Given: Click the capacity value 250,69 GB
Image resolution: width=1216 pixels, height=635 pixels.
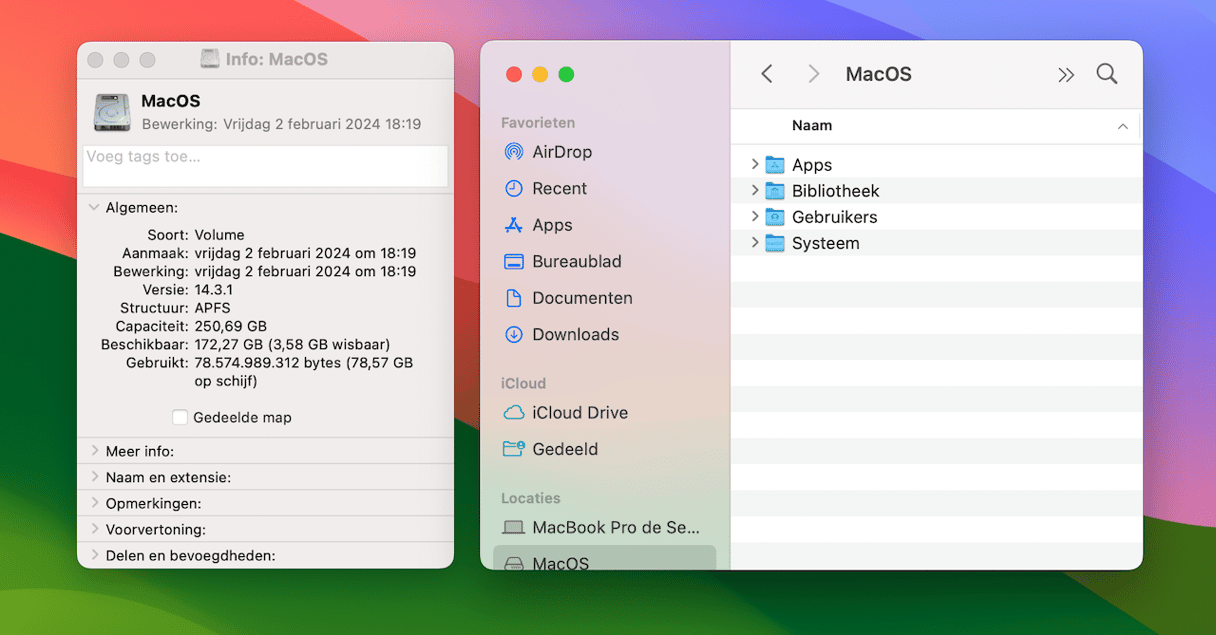Looking at the screenshot, I should pos(231,326).
